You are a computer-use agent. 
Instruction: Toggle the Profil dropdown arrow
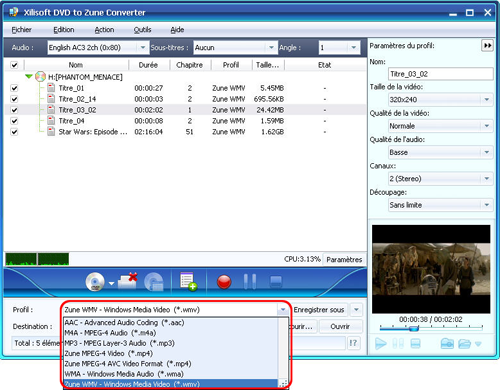click(x=283, y=310)
